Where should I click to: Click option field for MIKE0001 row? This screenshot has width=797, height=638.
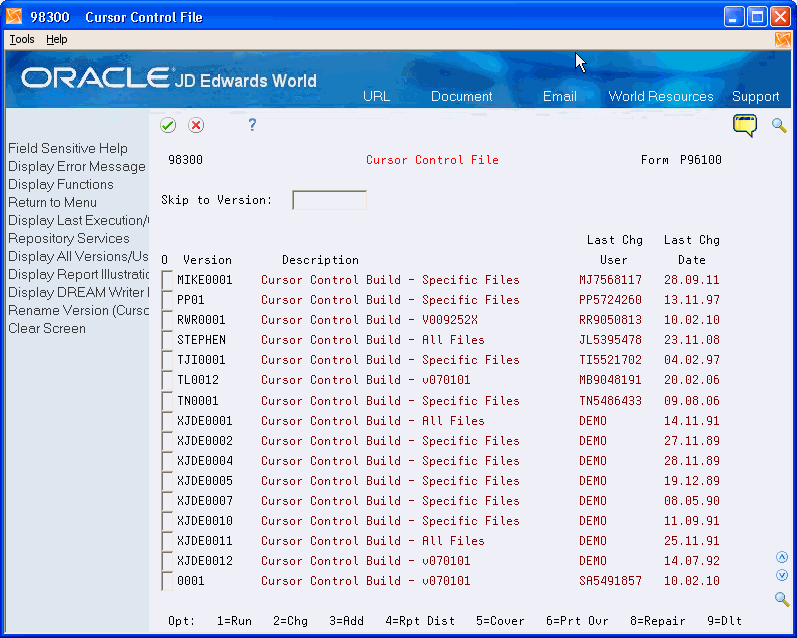(x=167, y=280)
